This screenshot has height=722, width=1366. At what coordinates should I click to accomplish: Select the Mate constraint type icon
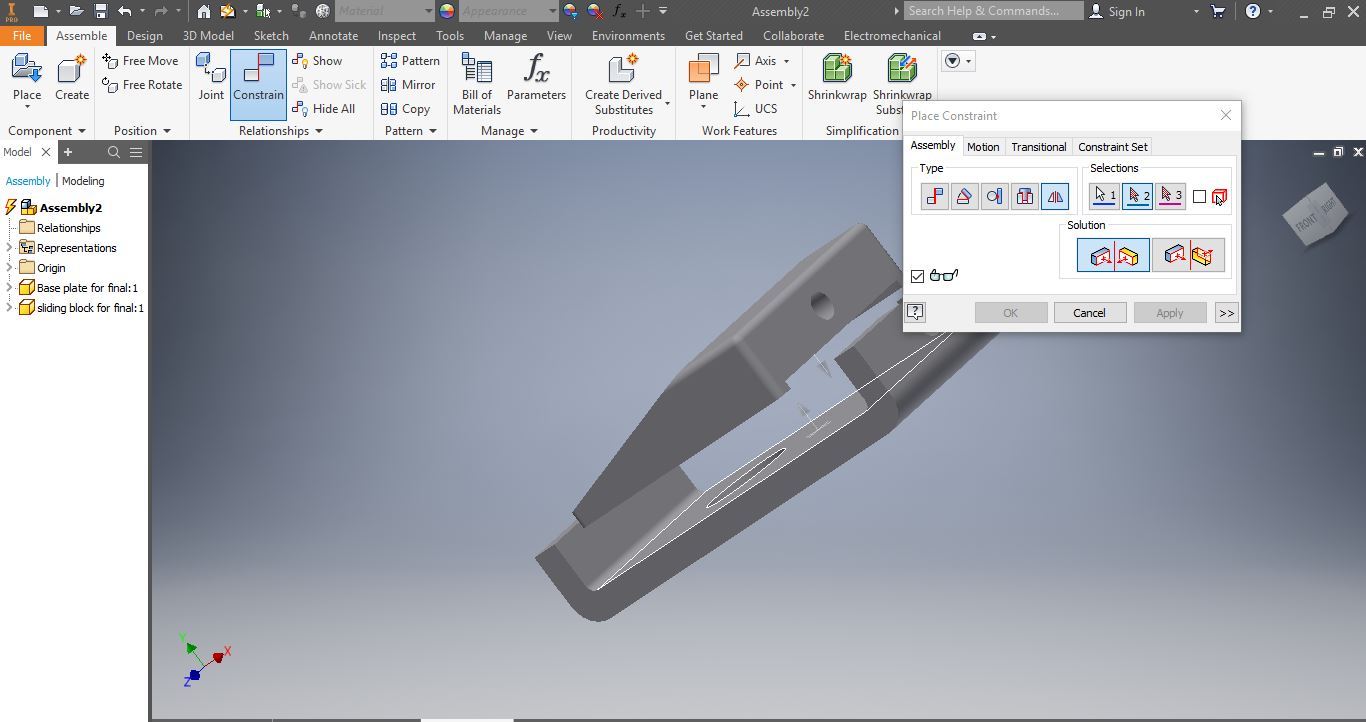tap(934, 196)
